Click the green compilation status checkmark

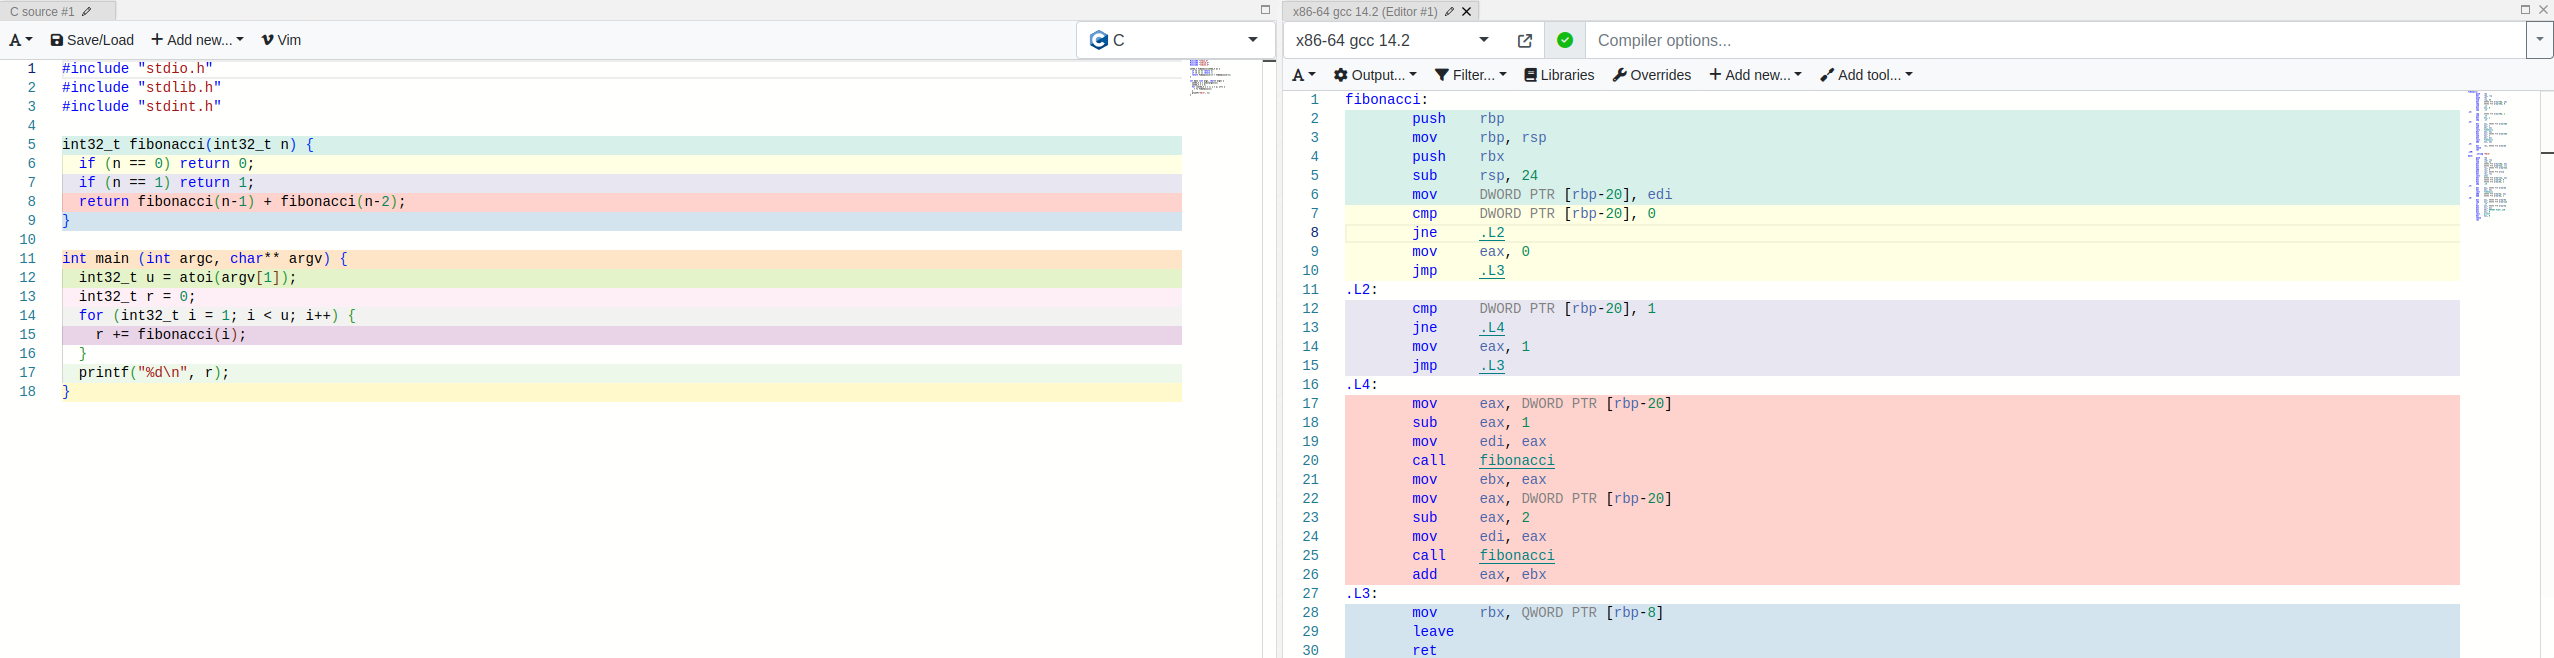pos(1565,41)
